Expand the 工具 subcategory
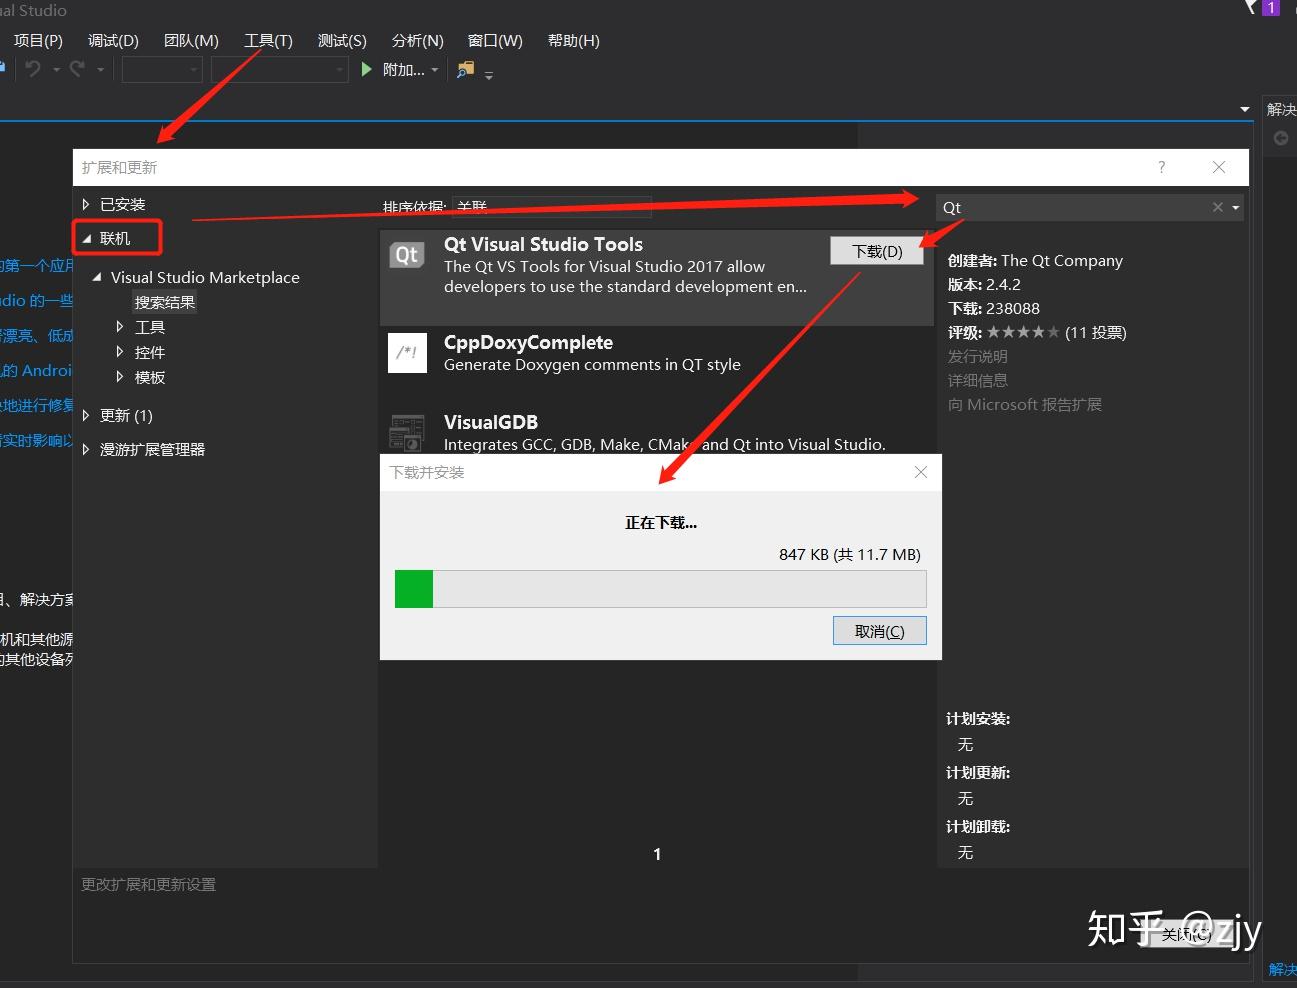Image resolution: width=1297 pixels, height=988 pixels. [120, 327]
